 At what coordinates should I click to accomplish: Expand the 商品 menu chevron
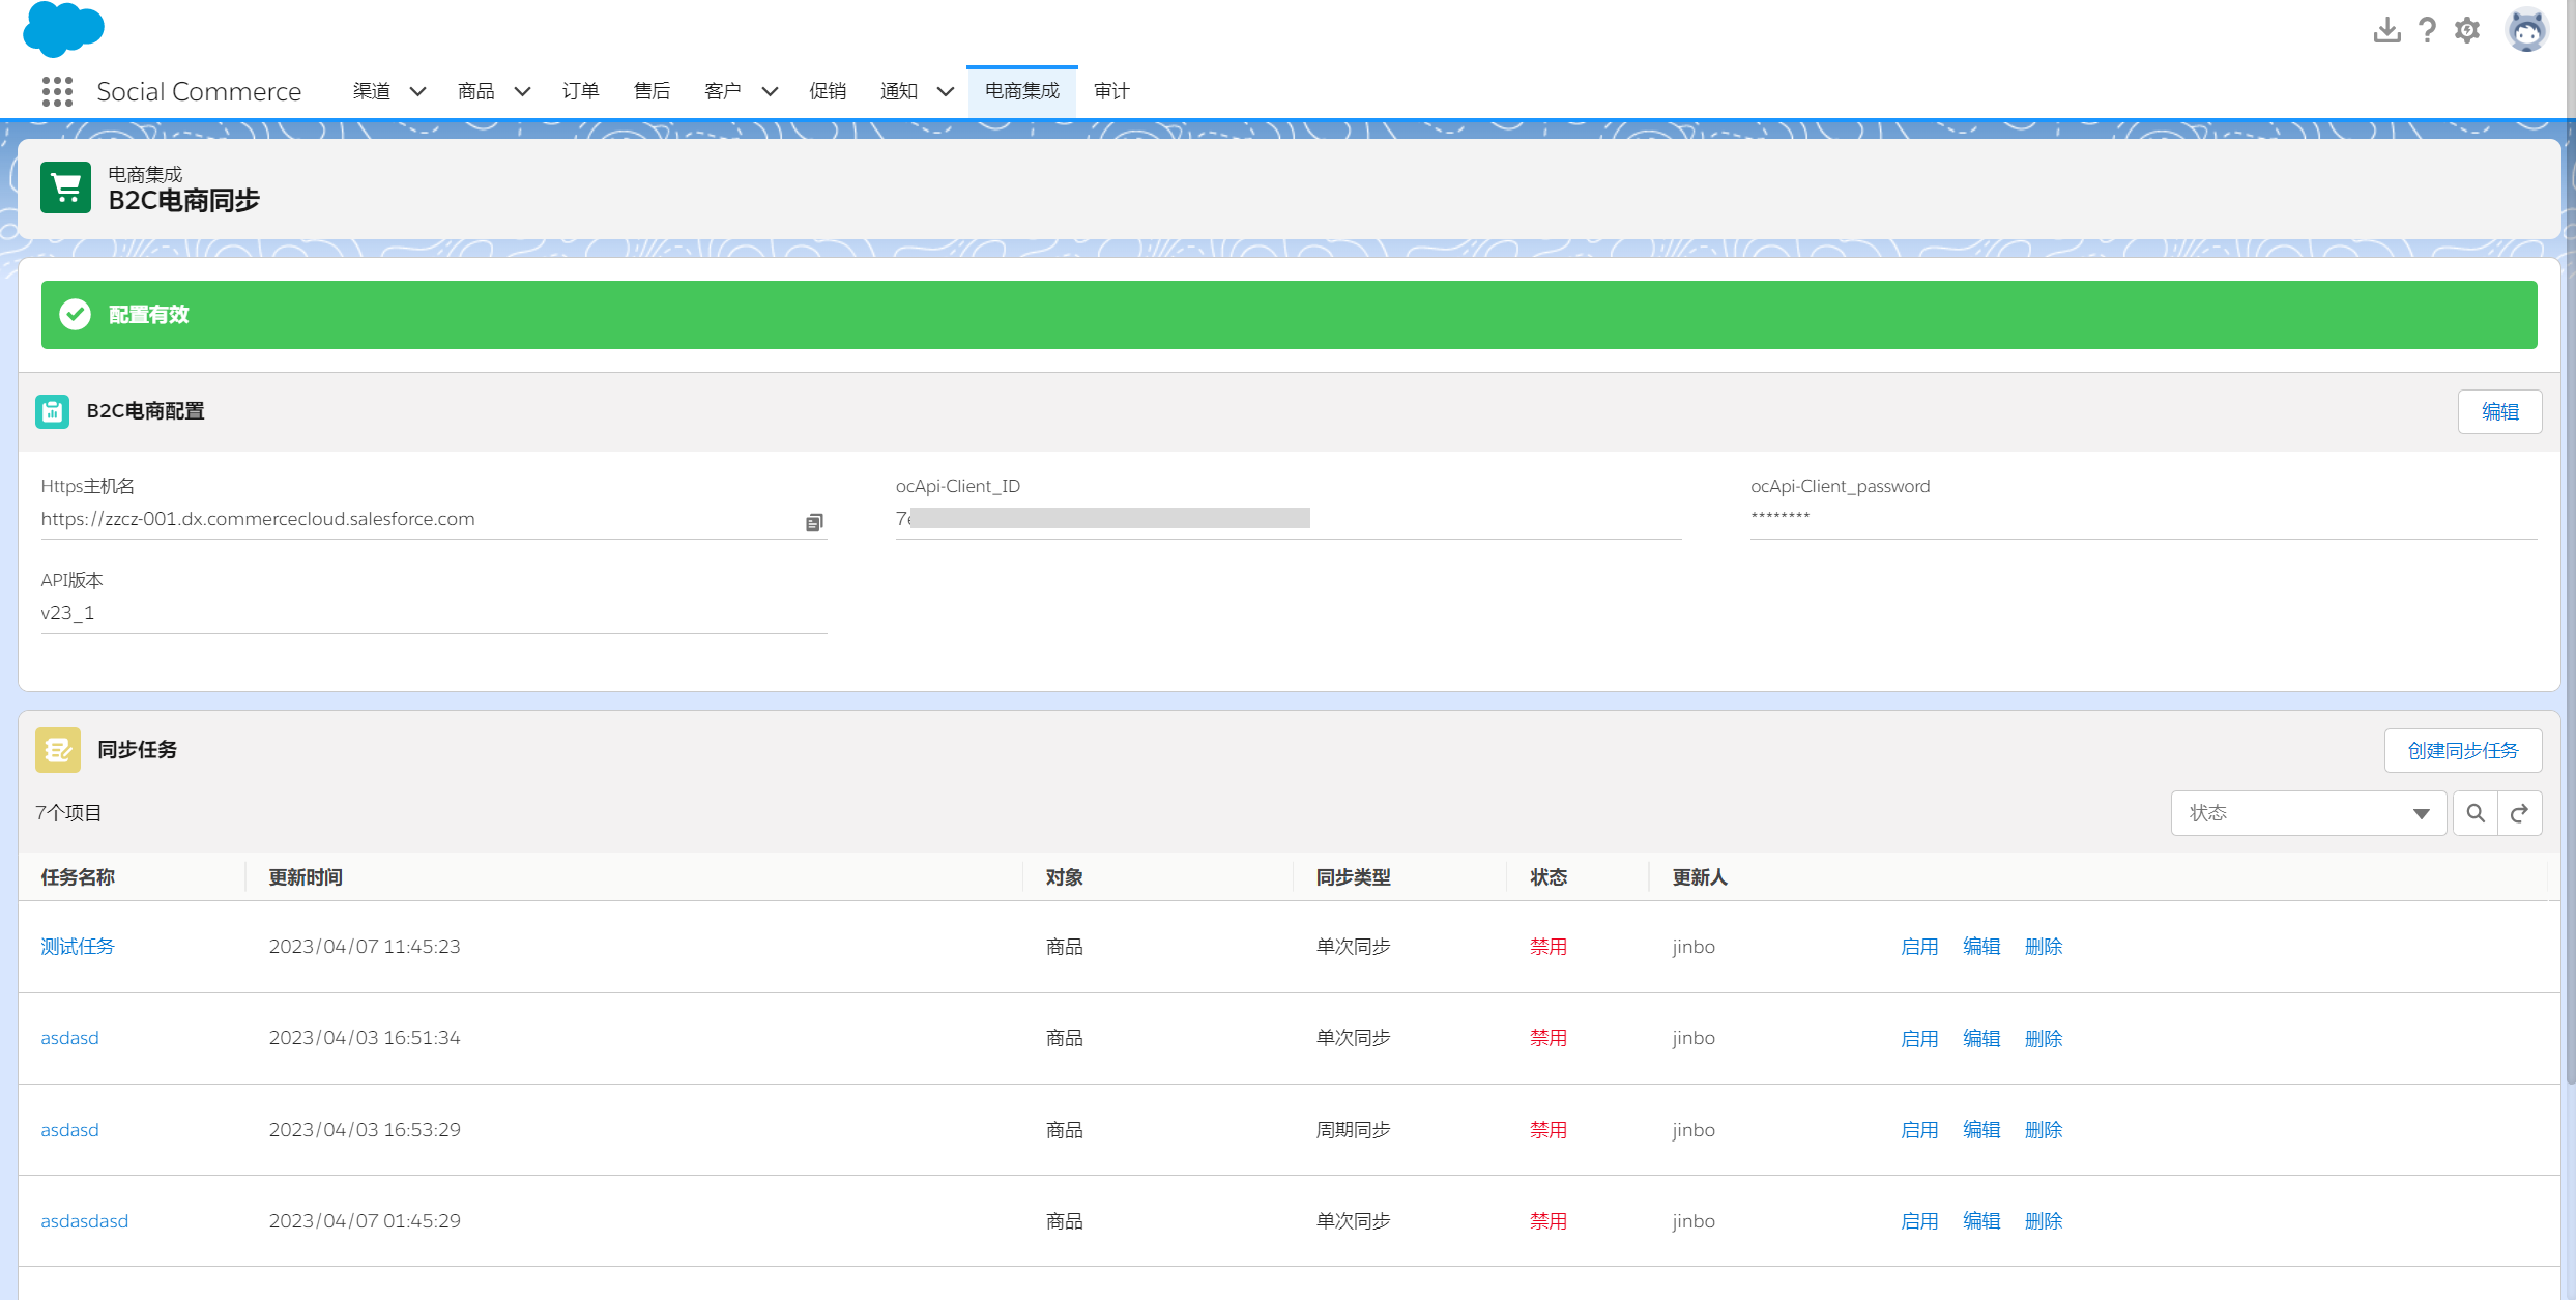pyautogui.click(x=522, y=91)
